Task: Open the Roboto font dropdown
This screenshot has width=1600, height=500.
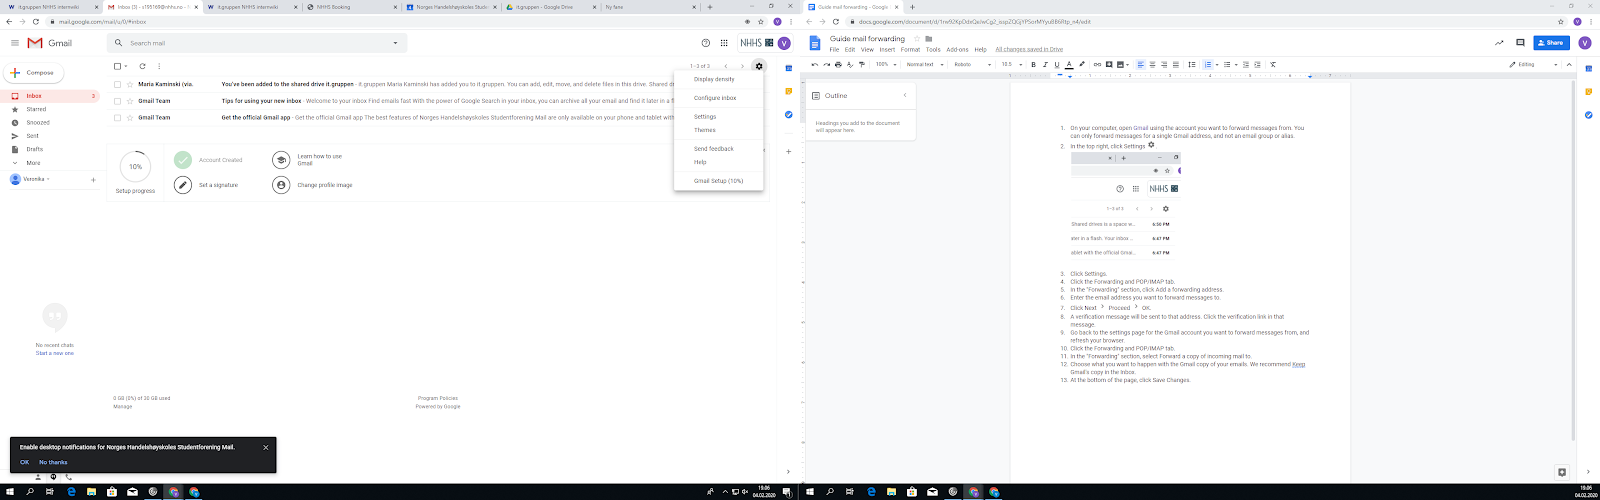Action: point(972,64)
